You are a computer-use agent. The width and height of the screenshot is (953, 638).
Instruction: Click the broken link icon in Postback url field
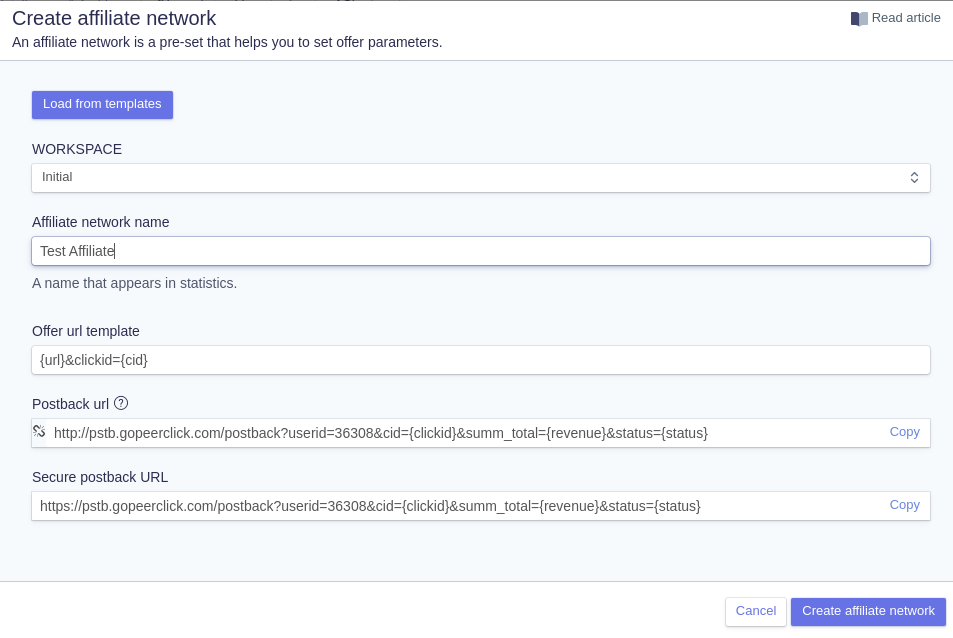[40, 431]
